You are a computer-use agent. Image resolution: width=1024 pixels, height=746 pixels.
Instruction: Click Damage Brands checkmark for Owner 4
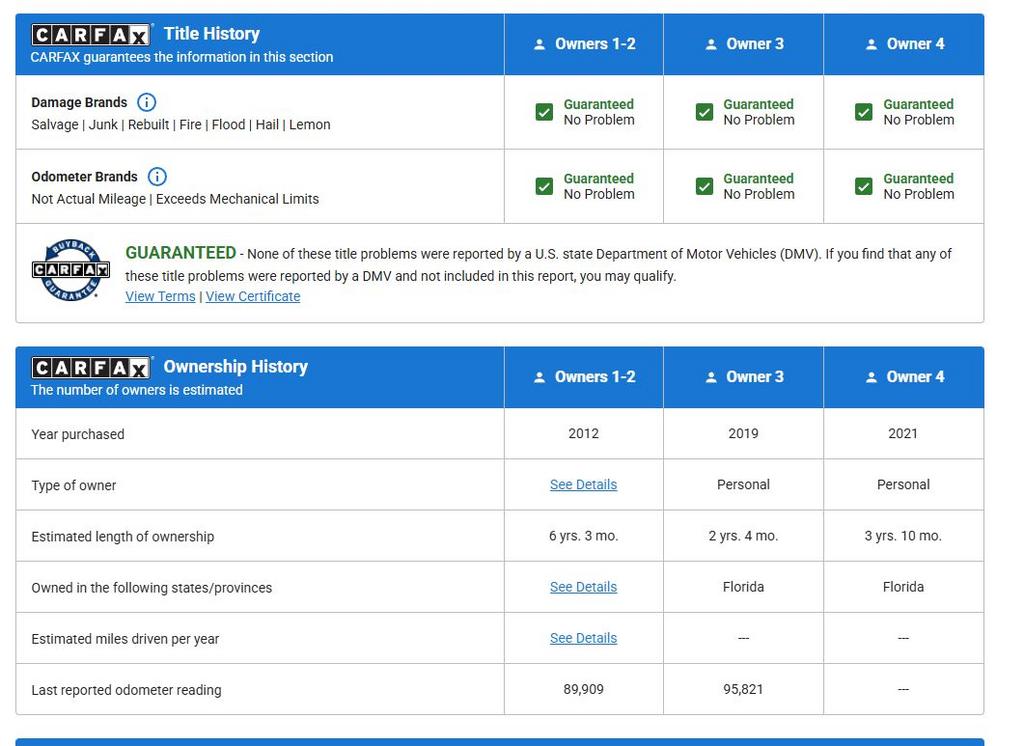pyautogui.click(x=864, y=112)
